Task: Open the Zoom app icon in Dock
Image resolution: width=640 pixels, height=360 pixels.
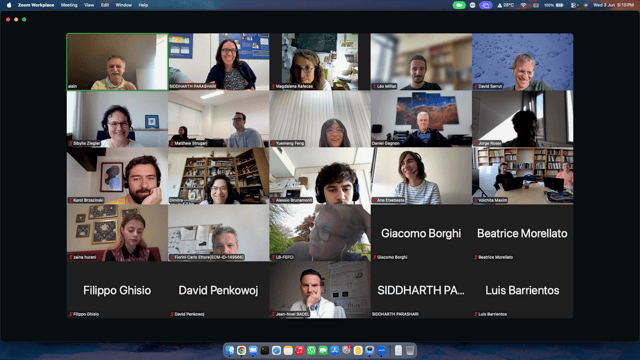Action: pos(382,350)
